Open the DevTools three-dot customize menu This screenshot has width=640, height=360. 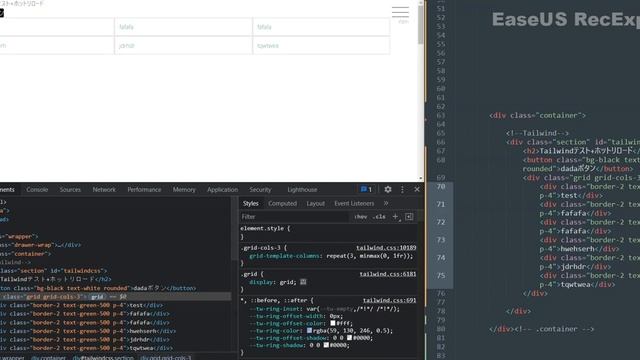pos(402,189)
